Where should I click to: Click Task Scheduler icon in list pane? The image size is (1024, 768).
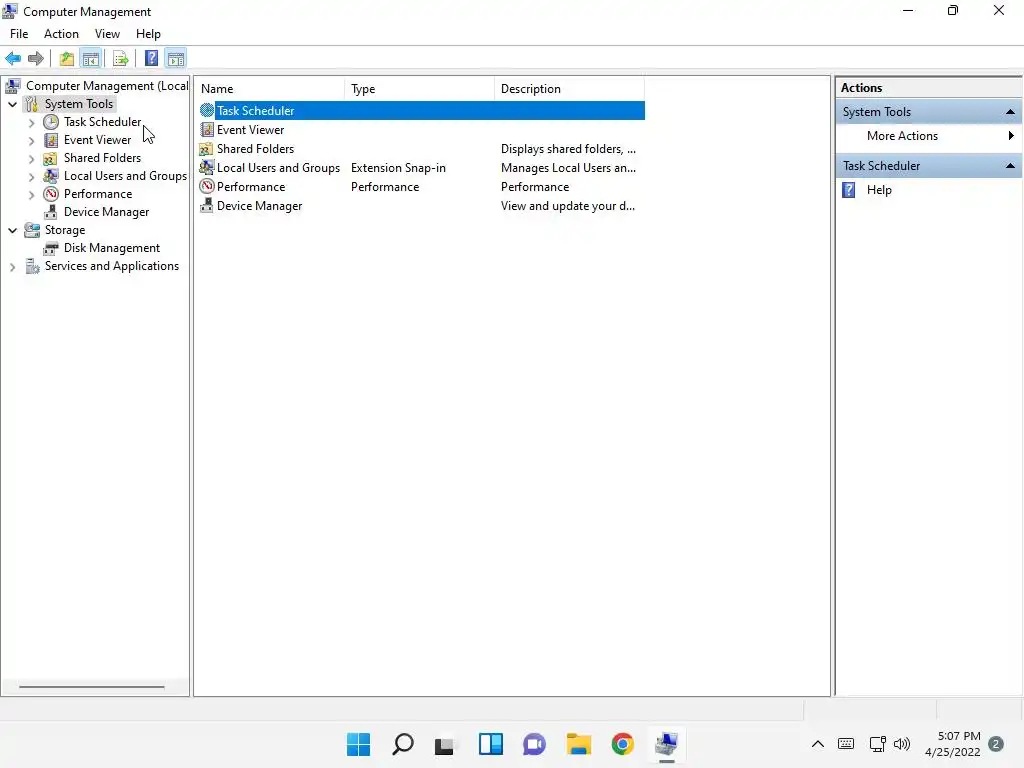click(x=207, y=110)
